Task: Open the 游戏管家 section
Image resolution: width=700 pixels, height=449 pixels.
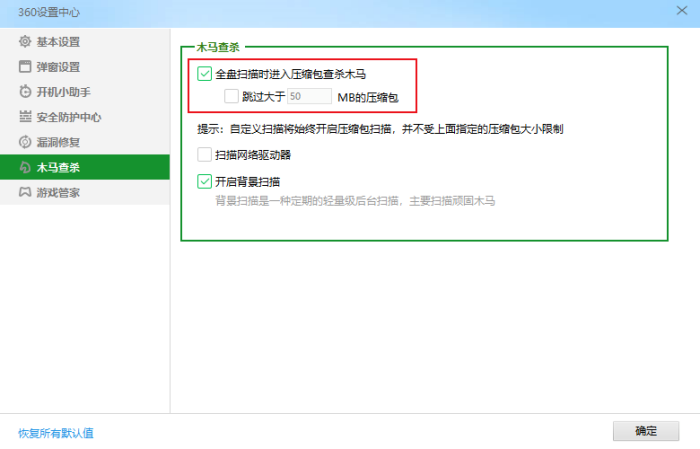Action: click(x=85, y=192)
